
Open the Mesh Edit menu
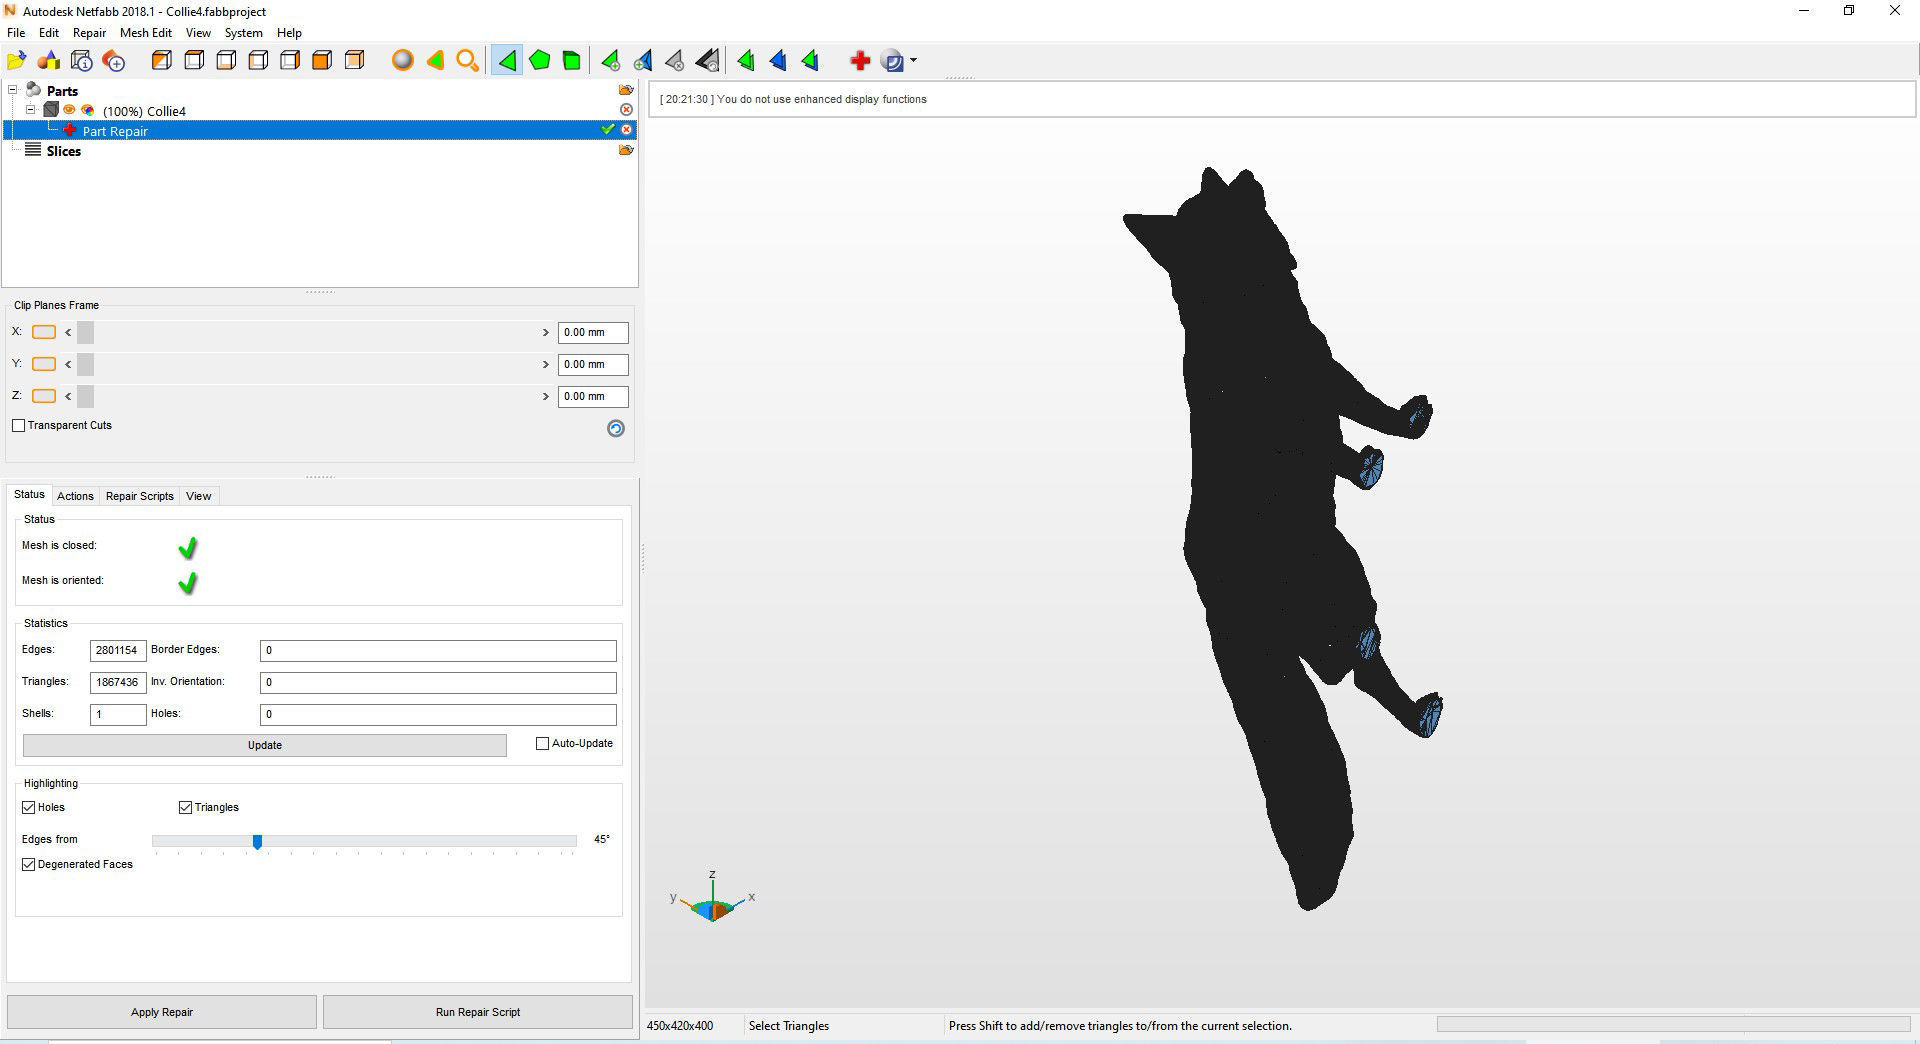pos(146,33)
